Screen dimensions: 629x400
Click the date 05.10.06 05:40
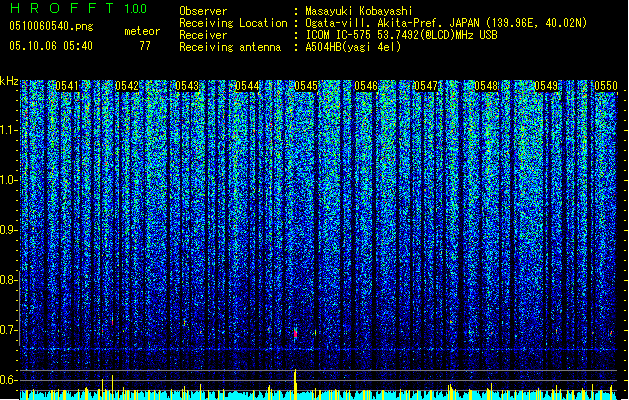tap(51, 46)
